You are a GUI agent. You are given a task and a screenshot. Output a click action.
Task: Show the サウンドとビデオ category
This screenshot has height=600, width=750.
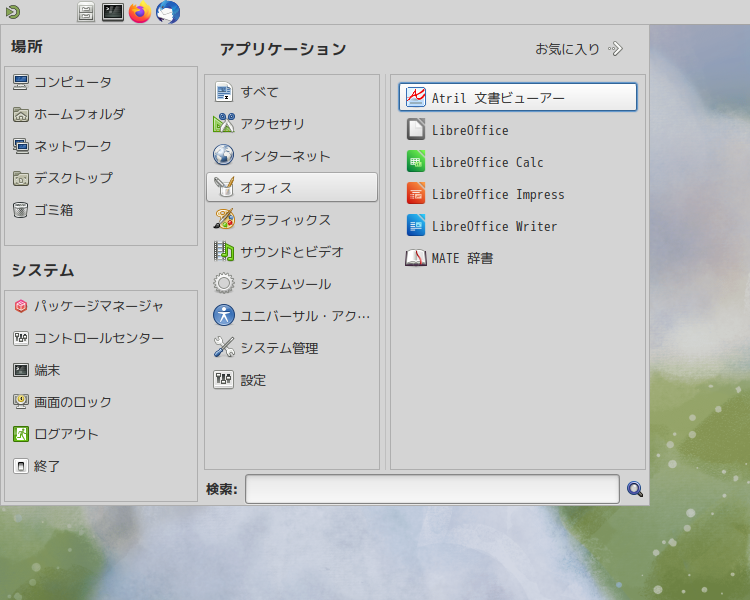(x=292, y=252)
